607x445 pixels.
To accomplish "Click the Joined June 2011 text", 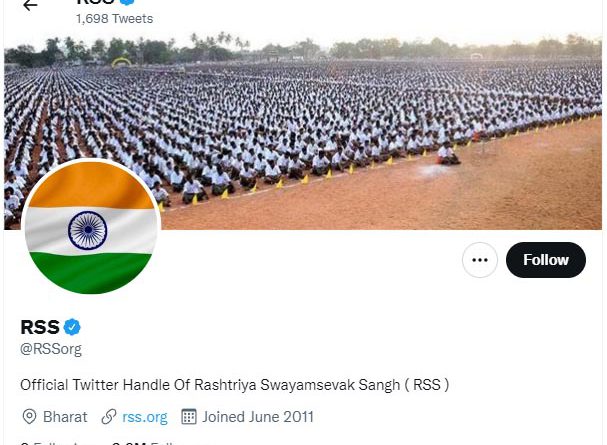I will (x=258, y=417).
